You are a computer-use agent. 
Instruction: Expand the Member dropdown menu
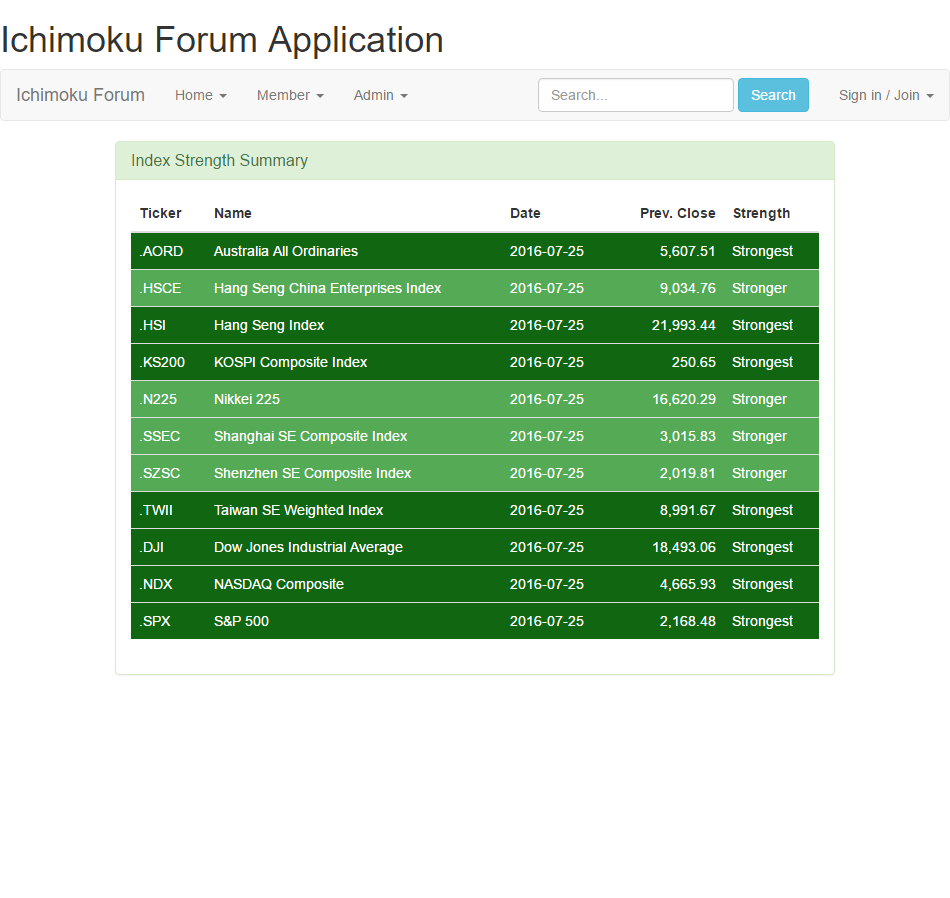290,95
